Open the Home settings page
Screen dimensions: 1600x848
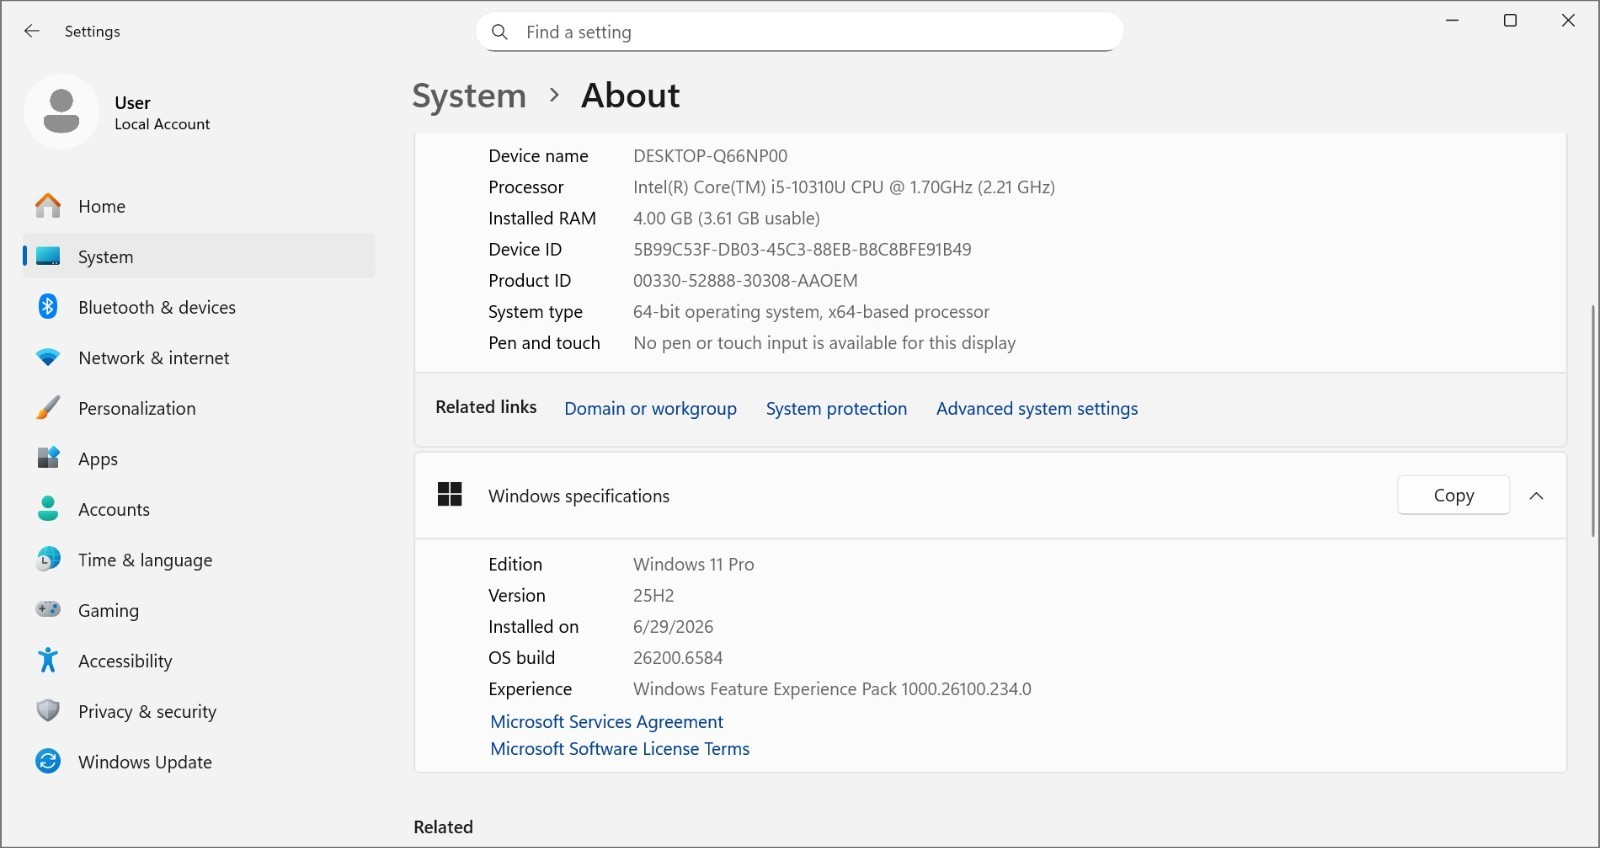[x=199, y=206]
